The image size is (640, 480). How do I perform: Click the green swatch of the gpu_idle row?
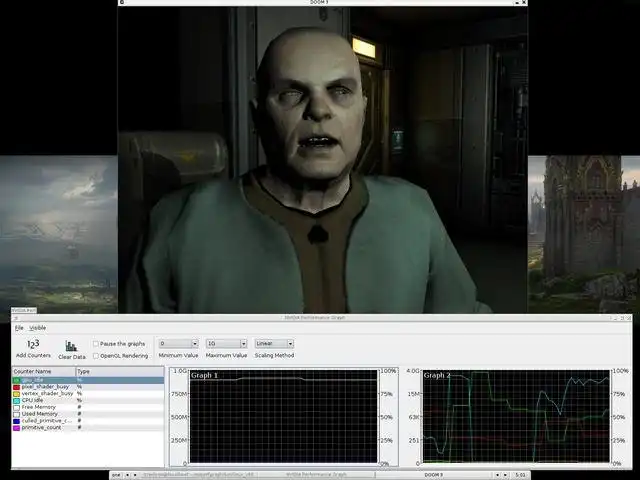(16, 380)
